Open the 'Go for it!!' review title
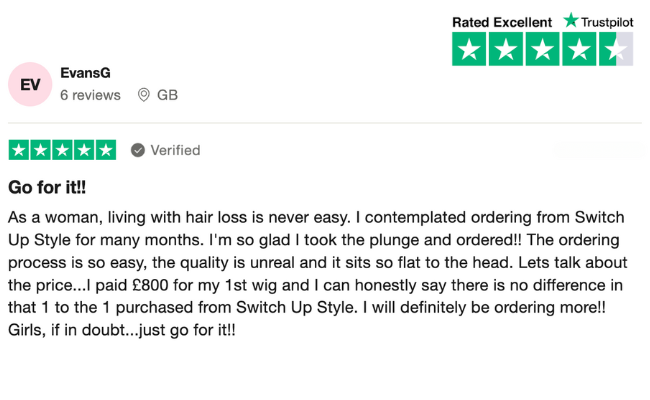This screenshot has height=400, width=650. point(47,187)
